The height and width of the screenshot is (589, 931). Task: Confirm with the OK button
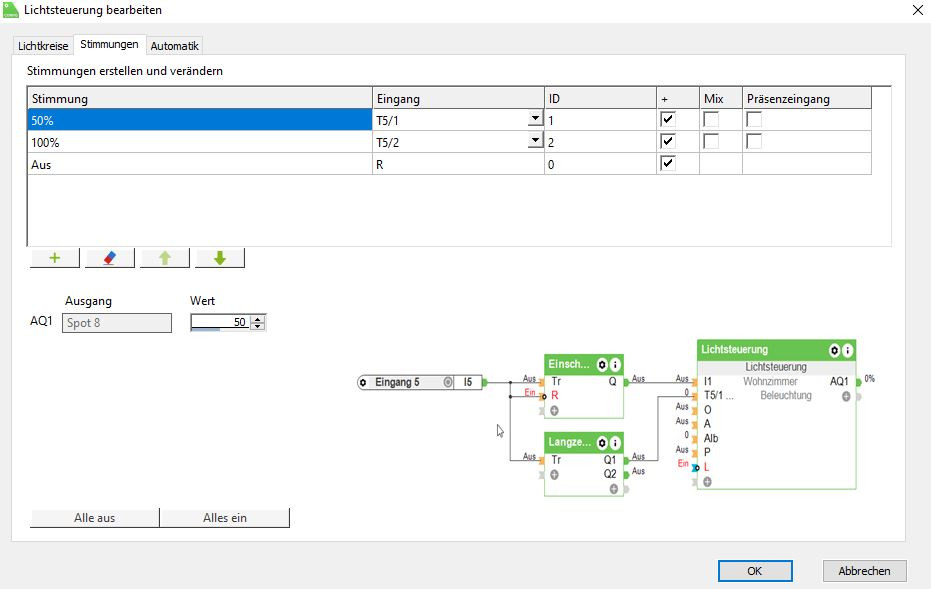pyautogui.click(x=755, y=571)
